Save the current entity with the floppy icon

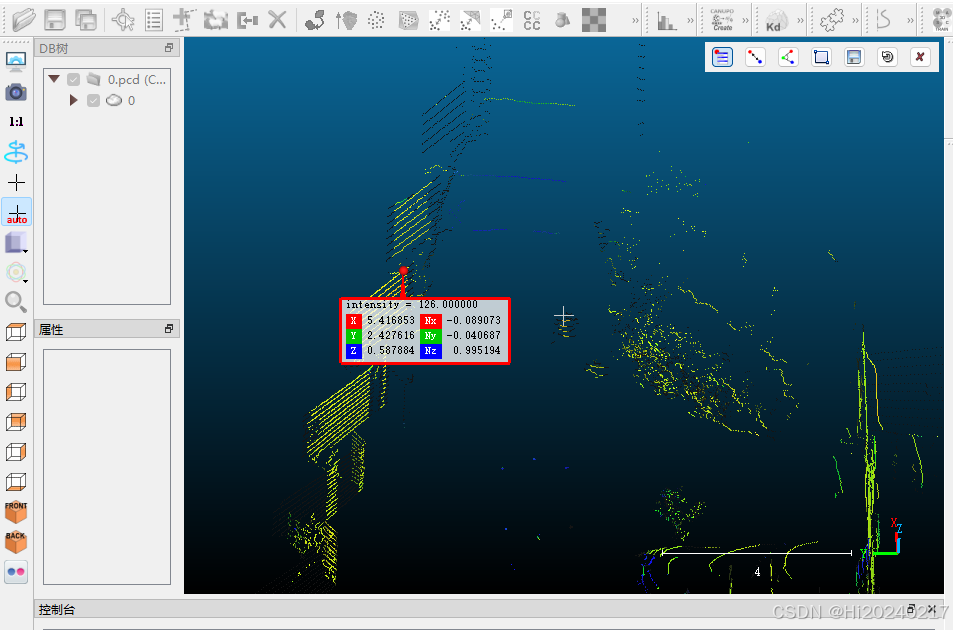tap(55, 20)
